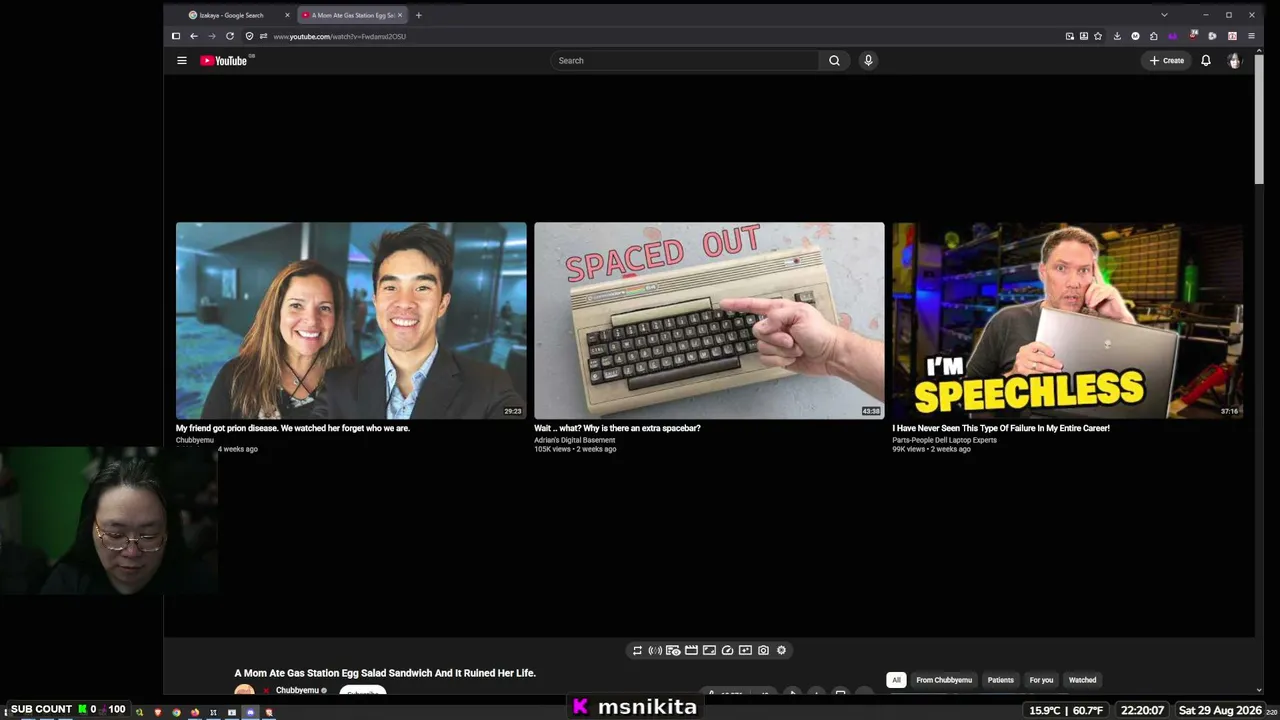Select the All filter chip
Image resolution: width=1280 pixels, height=720 pixels.
coord(896,680)
